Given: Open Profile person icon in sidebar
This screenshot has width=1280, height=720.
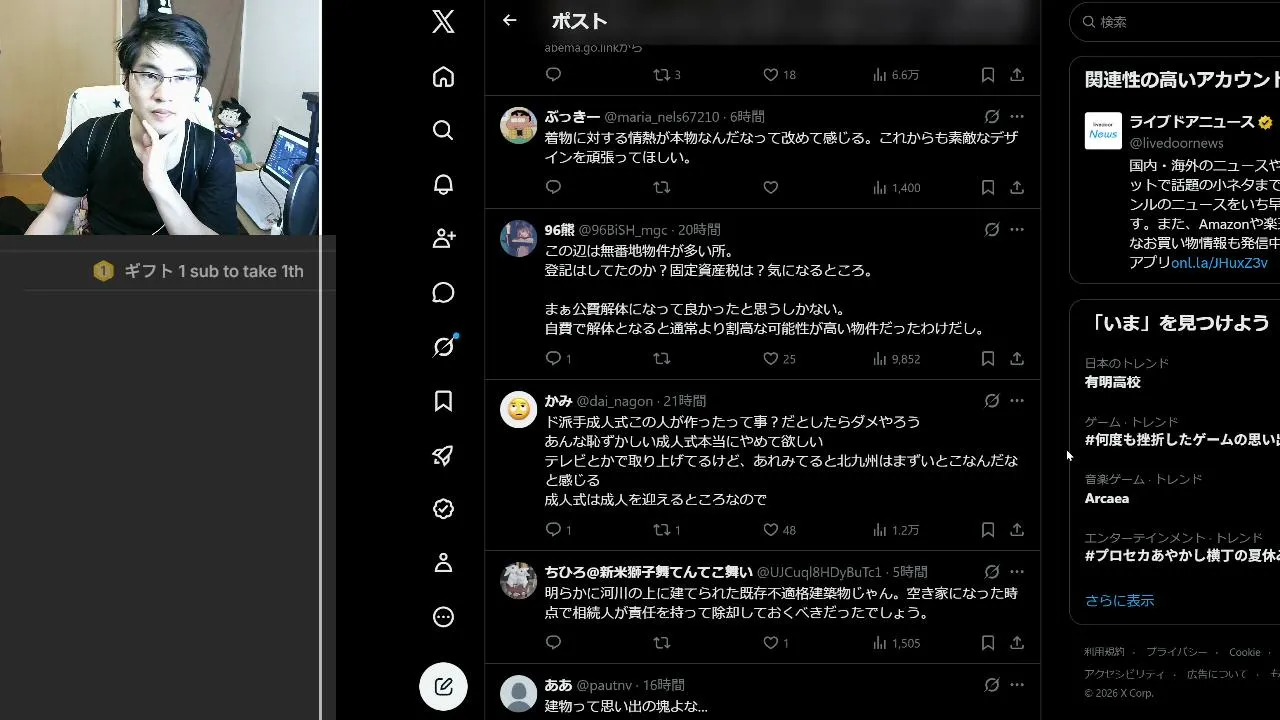Looking at the screenshot, I should pos(443,563).
